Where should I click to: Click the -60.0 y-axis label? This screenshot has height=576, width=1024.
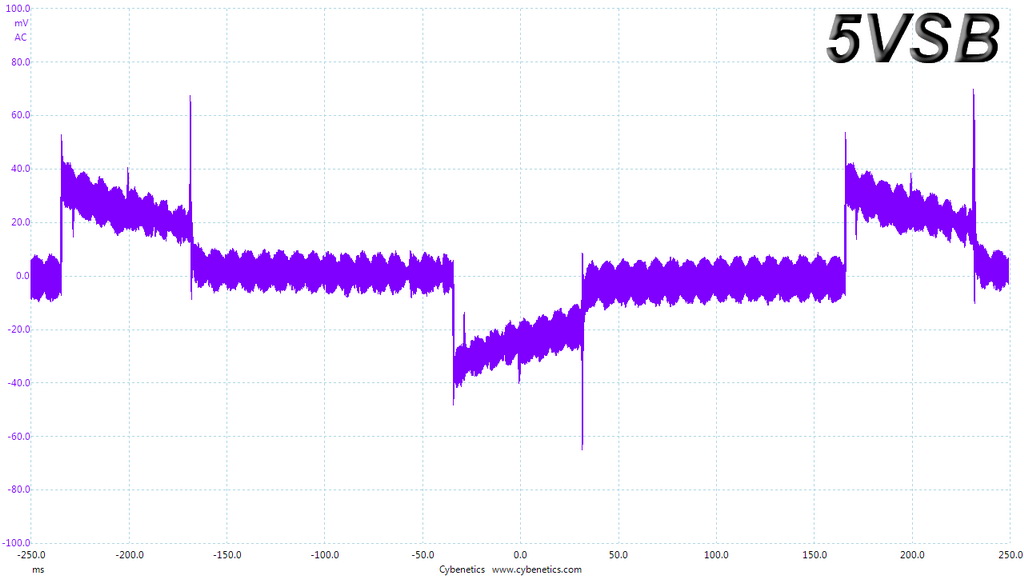[x=19, y=436]
